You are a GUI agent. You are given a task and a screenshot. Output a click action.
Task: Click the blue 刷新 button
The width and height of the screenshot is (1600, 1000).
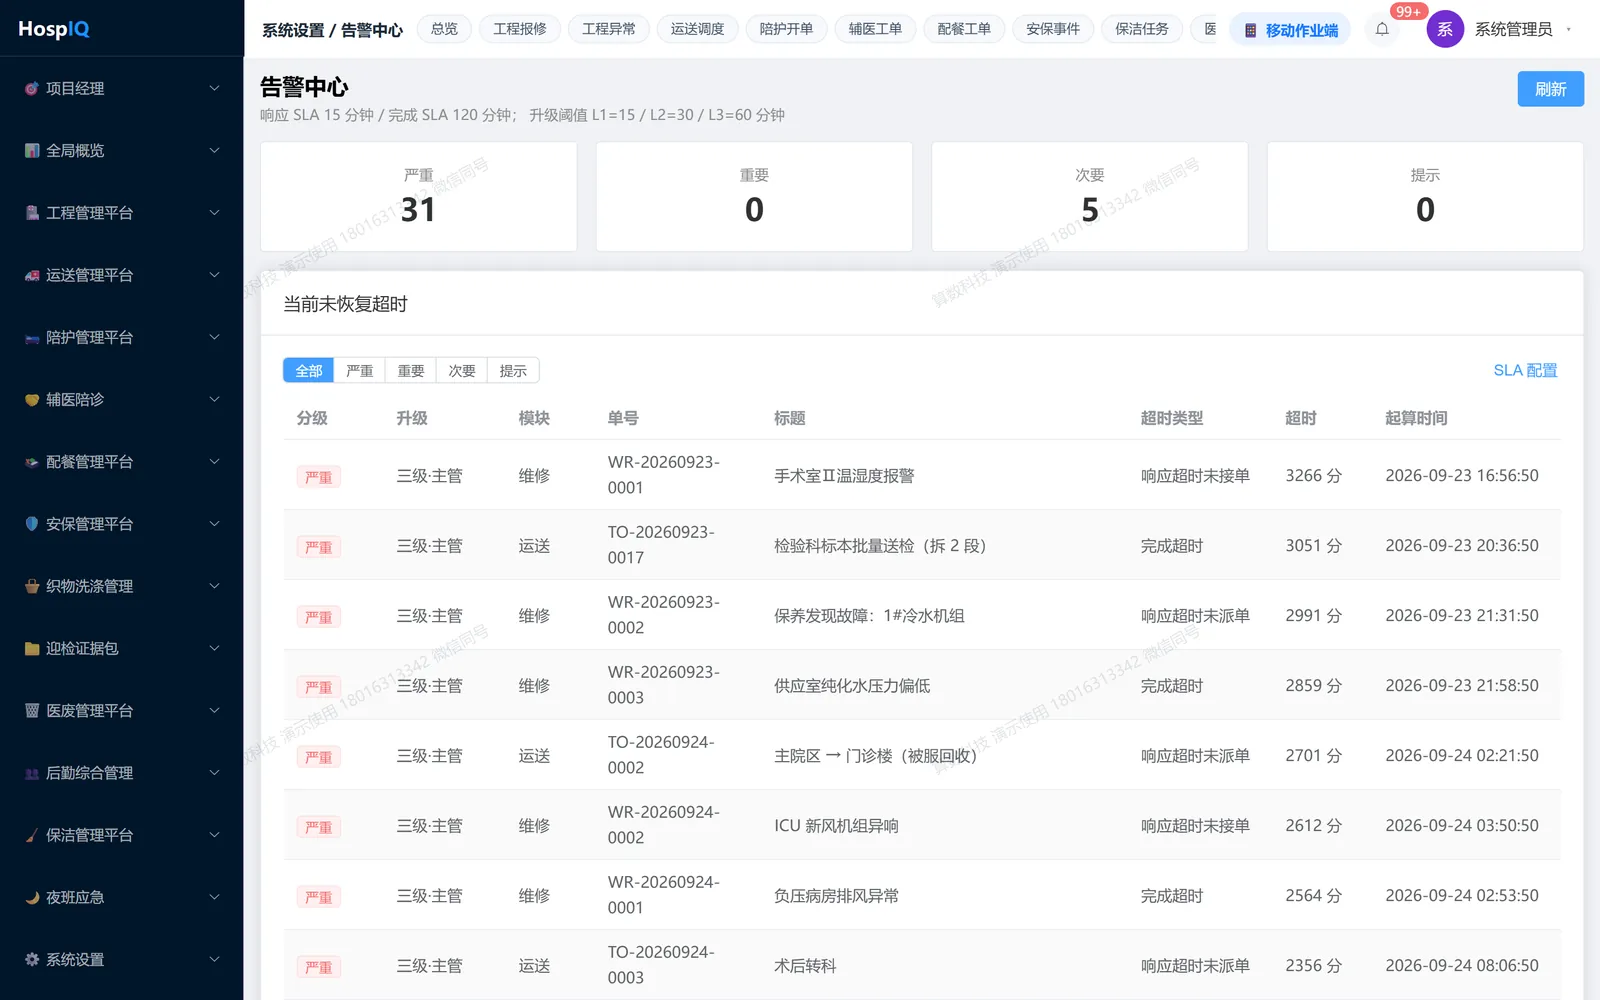pyautogui.click(x=1550, y=89)
